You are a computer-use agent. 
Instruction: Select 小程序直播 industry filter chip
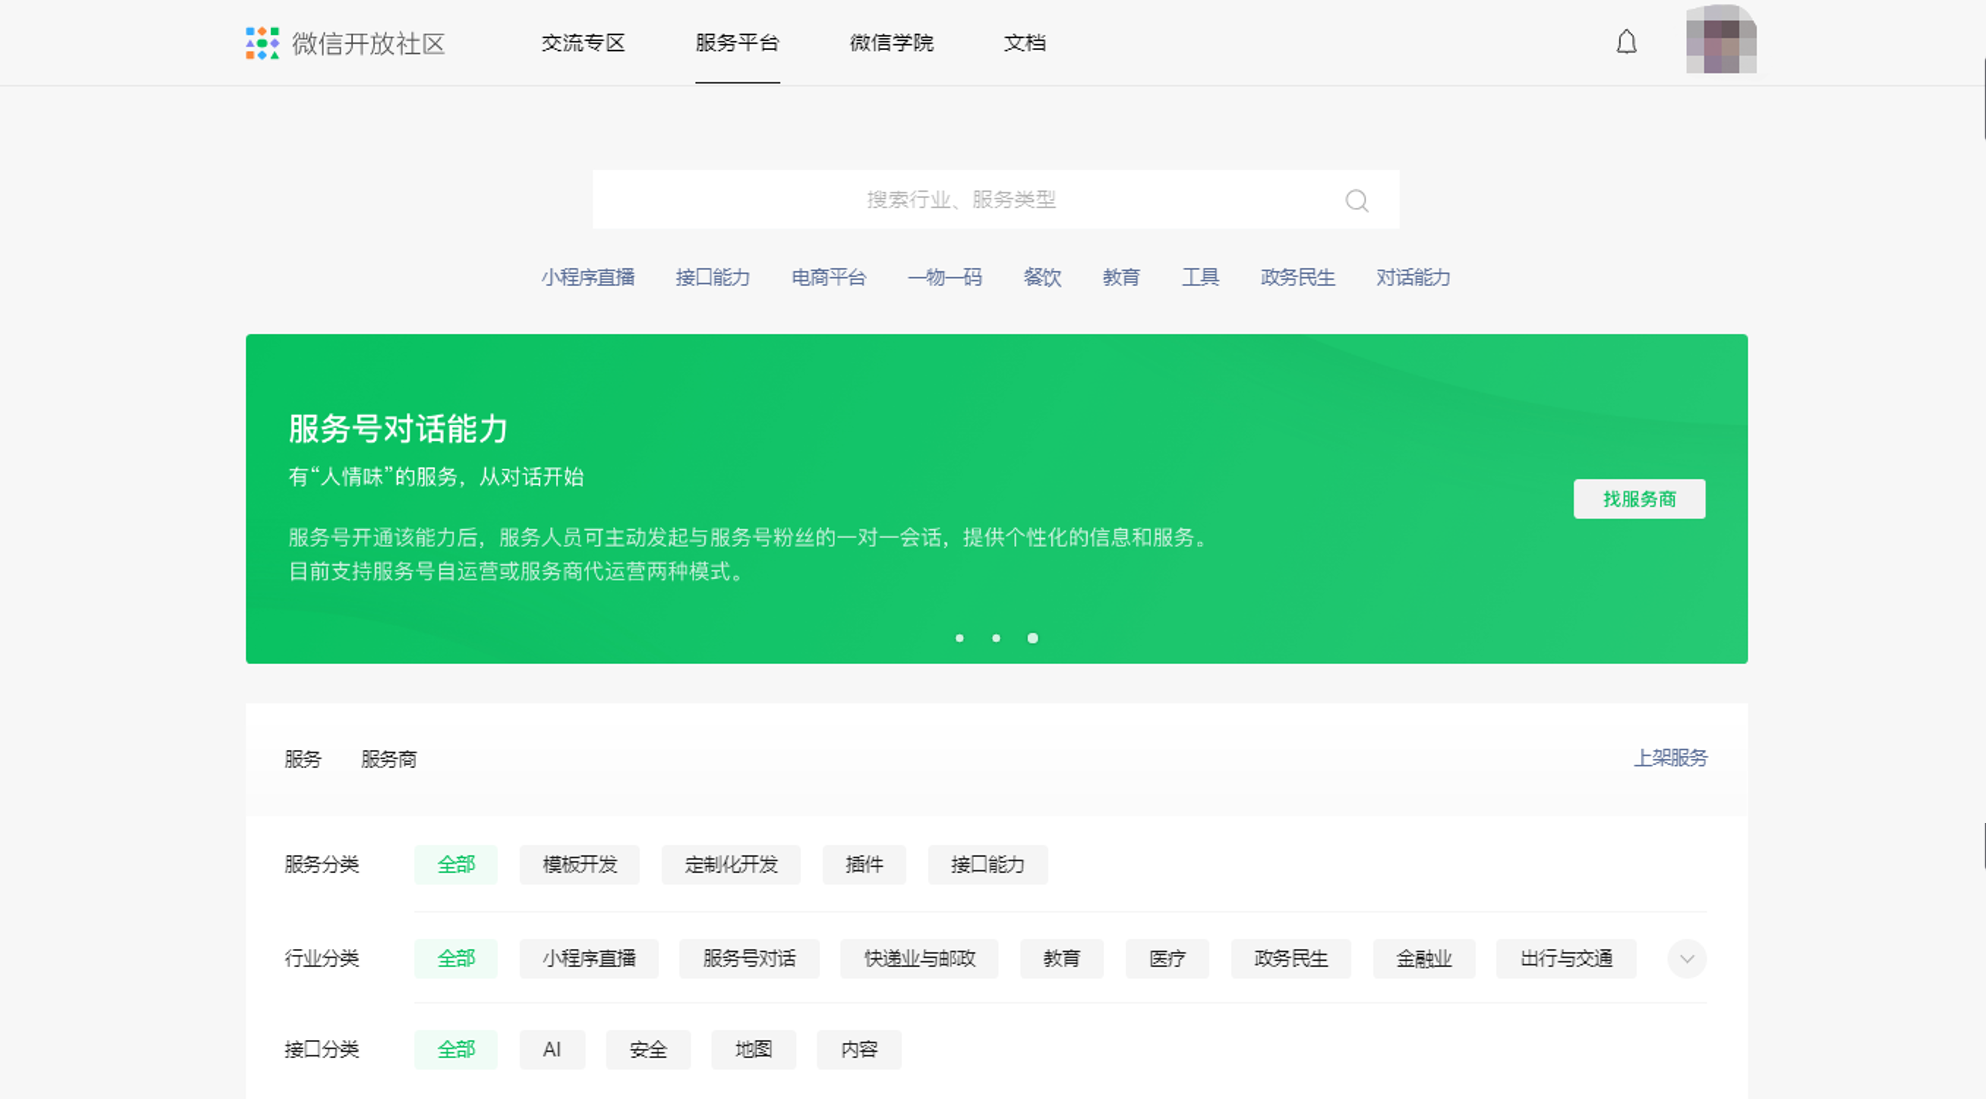coord(589,959)
